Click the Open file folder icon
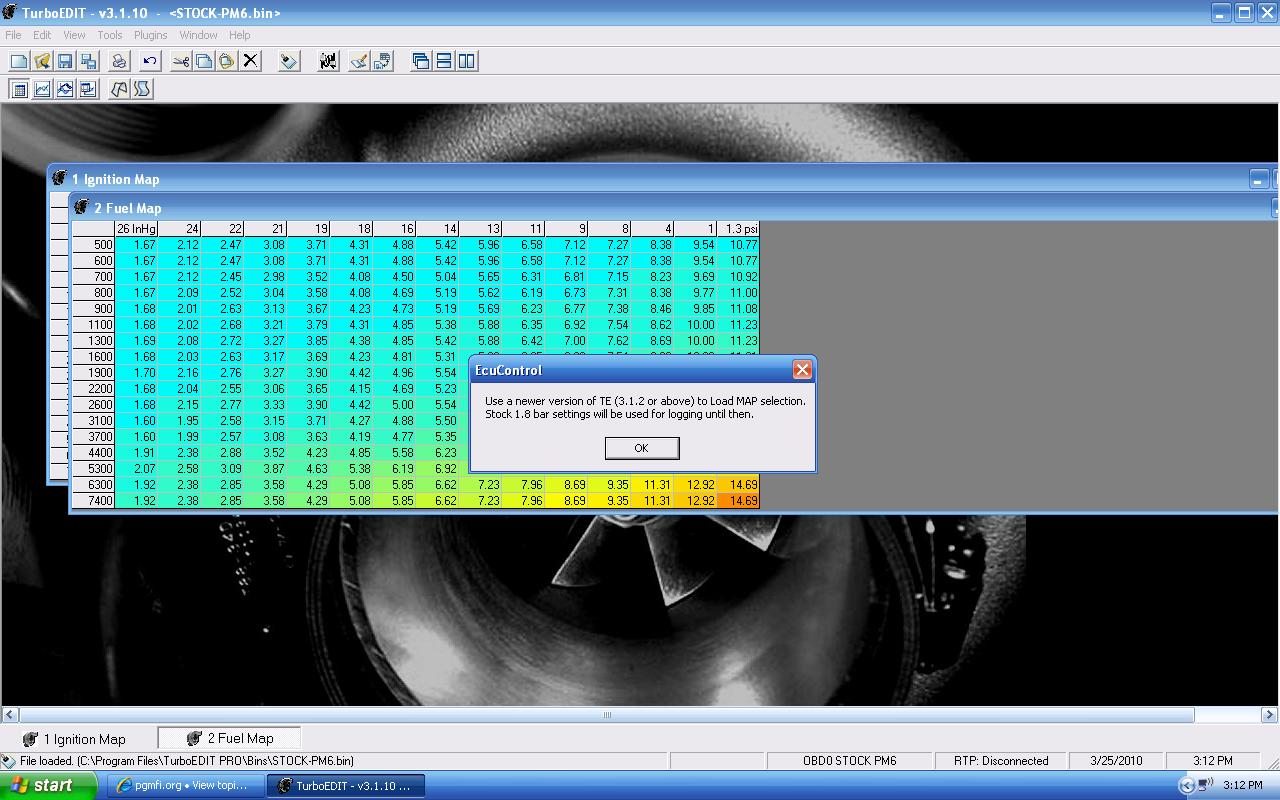The width and height of the screenshot is (1280, 800). coord(42,62)
